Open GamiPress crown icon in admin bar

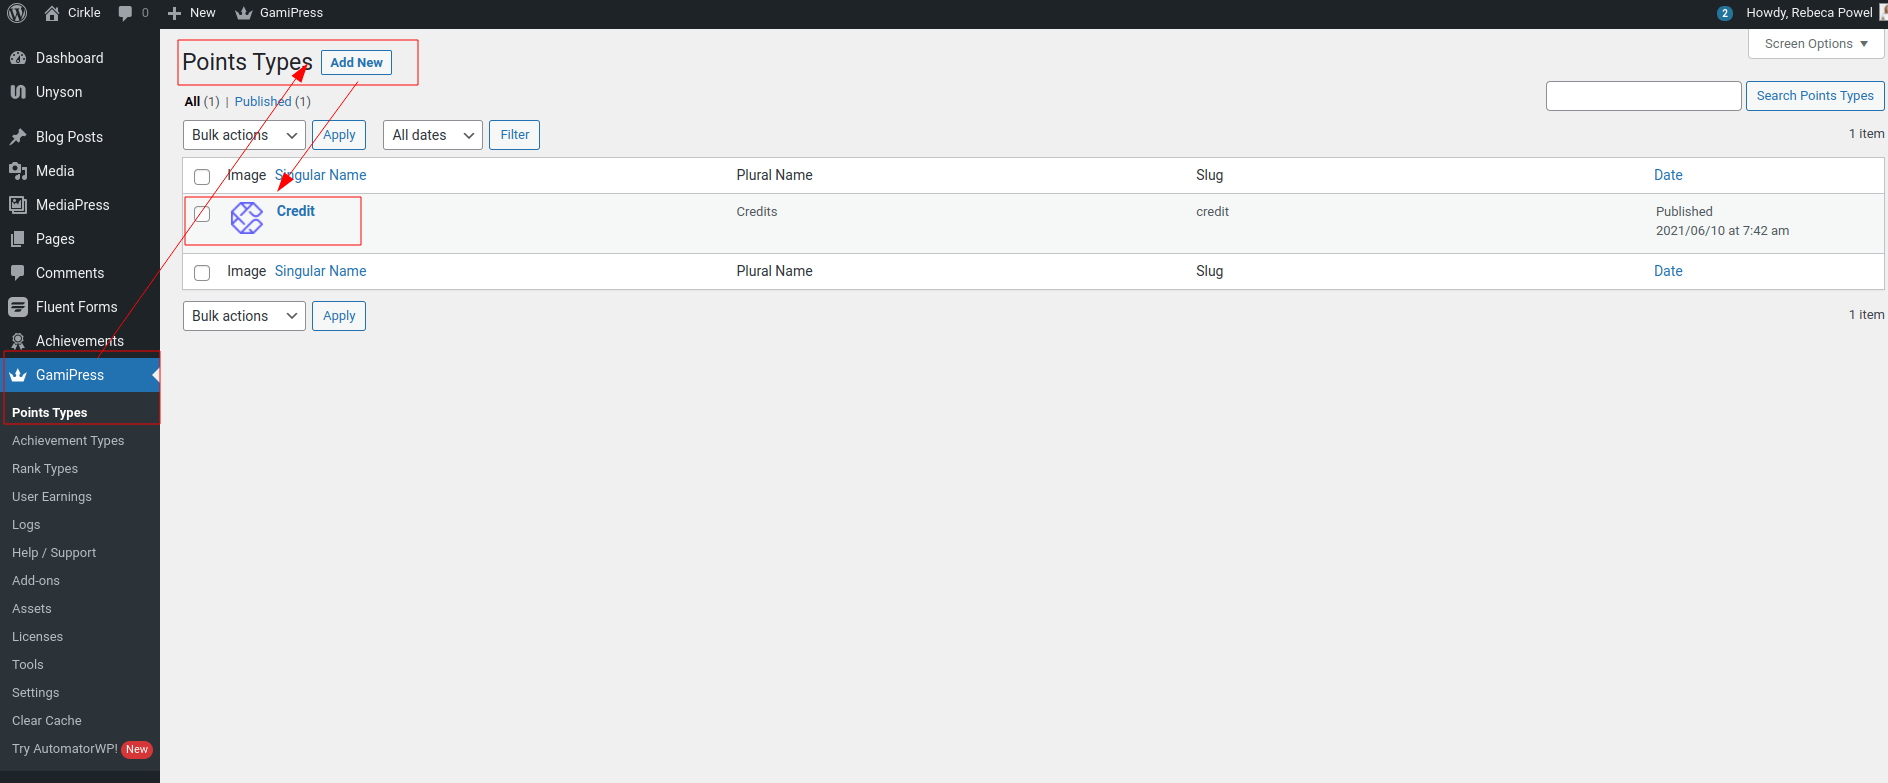click(x=243, y=13)
